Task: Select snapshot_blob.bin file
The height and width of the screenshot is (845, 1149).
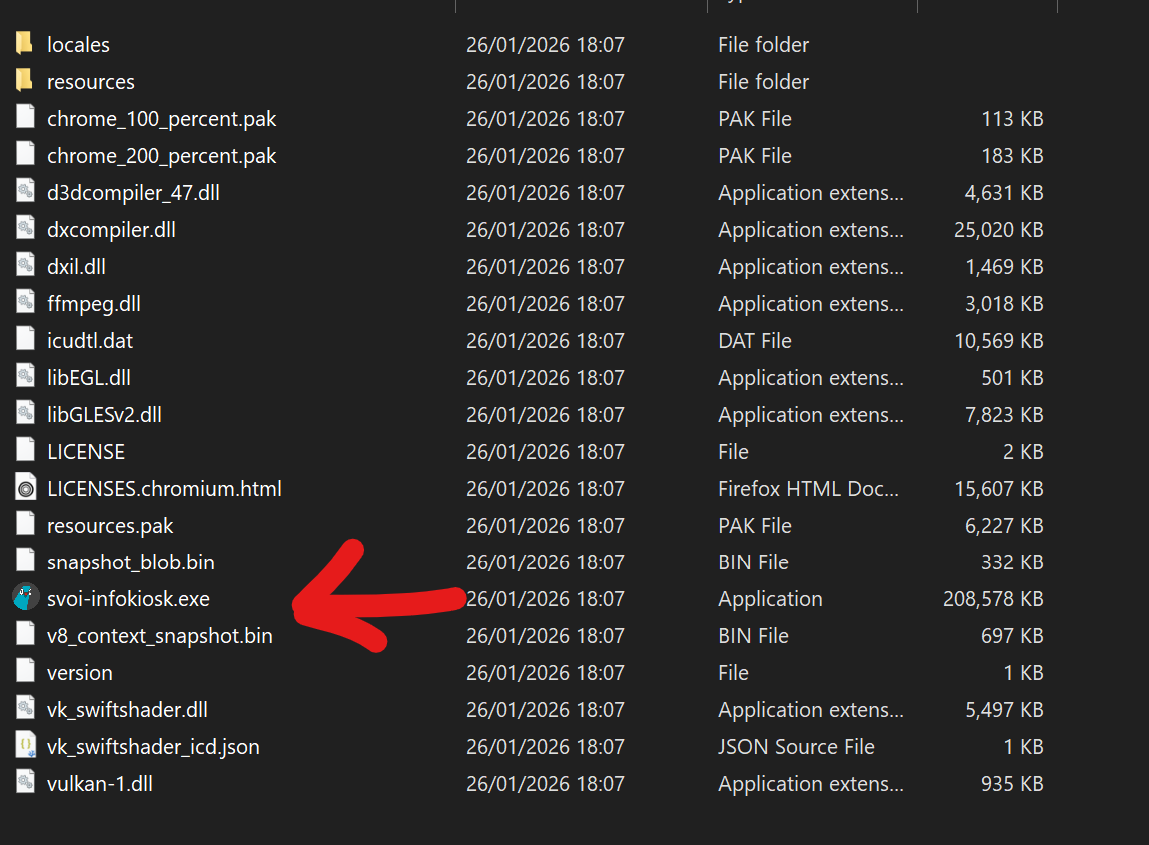Action: coord(130,563)
